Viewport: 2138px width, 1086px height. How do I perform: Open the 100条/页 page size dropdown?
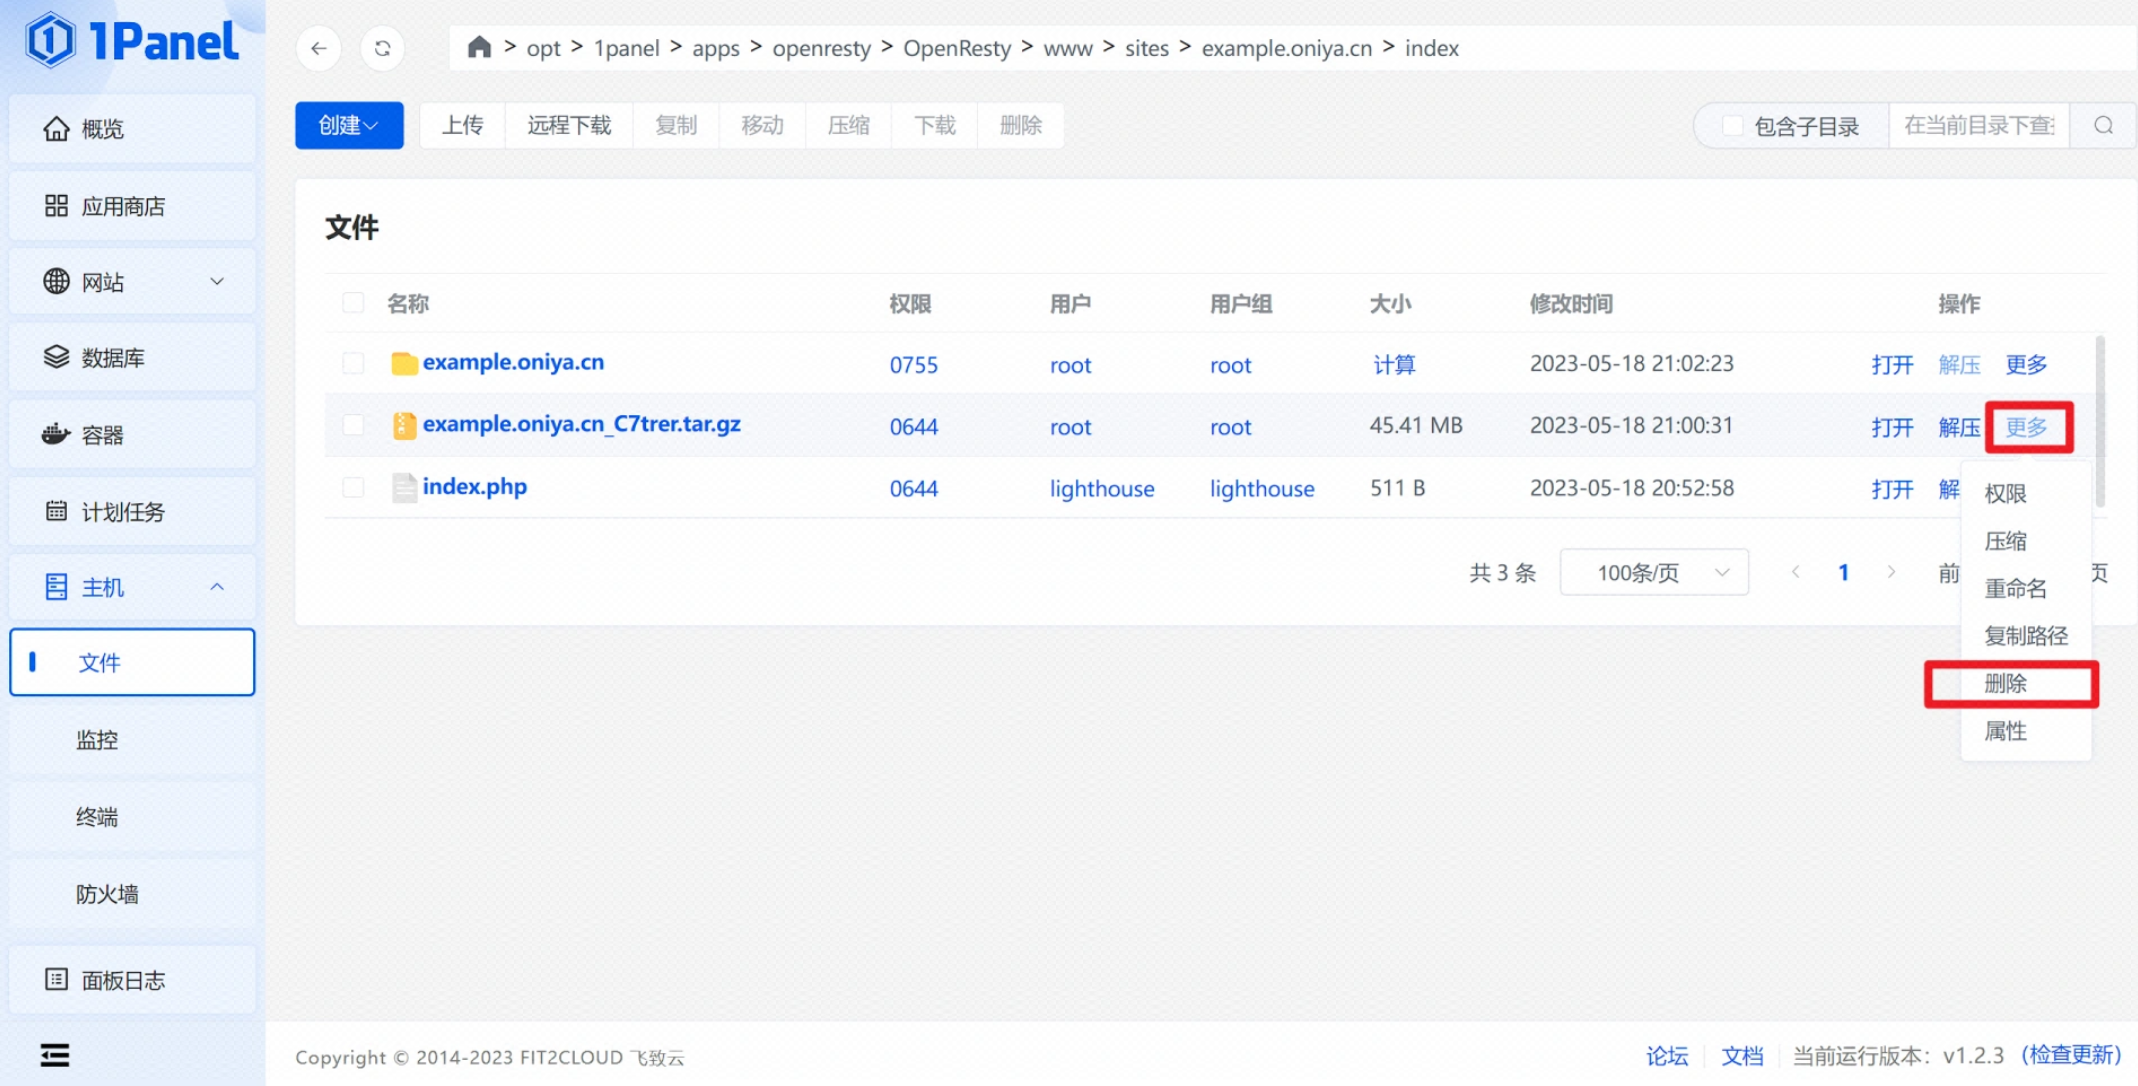tap(1654, 572)
